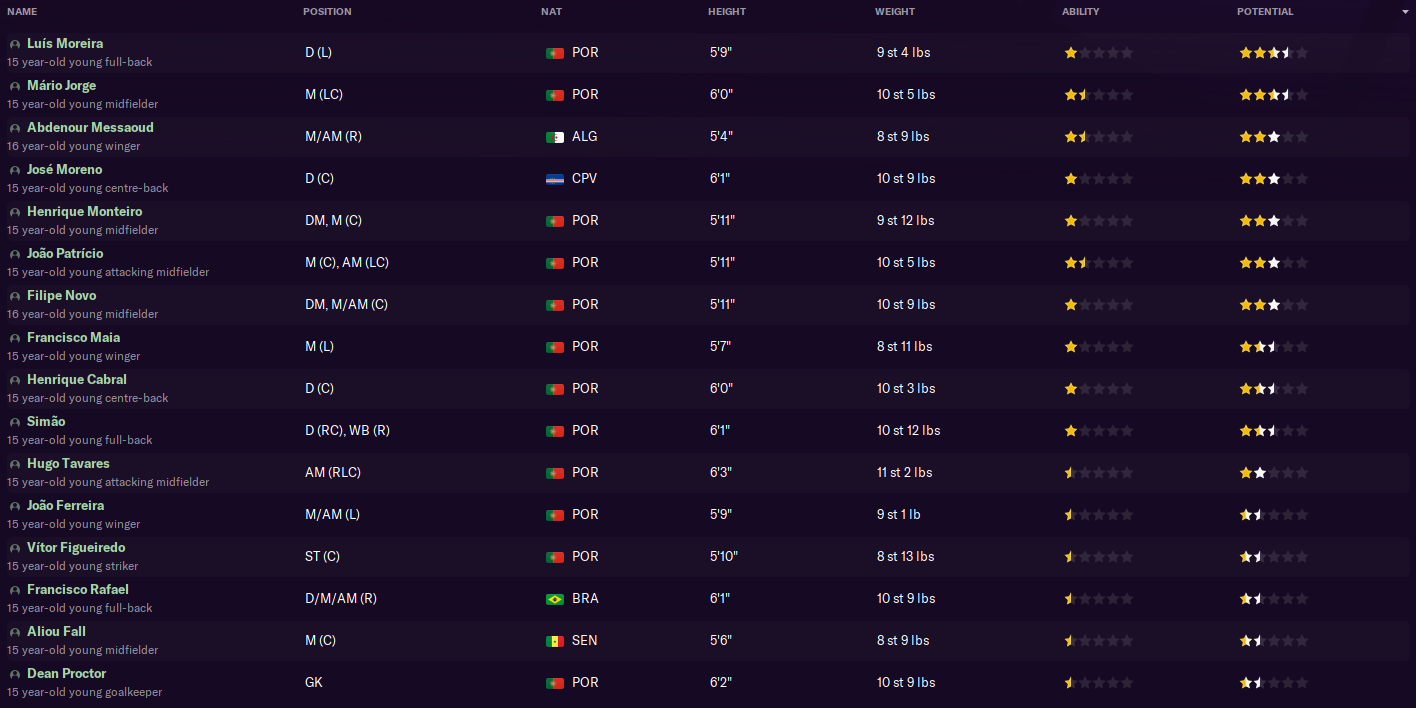The image size is (1416, 708).
Task: Click Luís Moreira's potential star rating
Action: coord(1273,53)
